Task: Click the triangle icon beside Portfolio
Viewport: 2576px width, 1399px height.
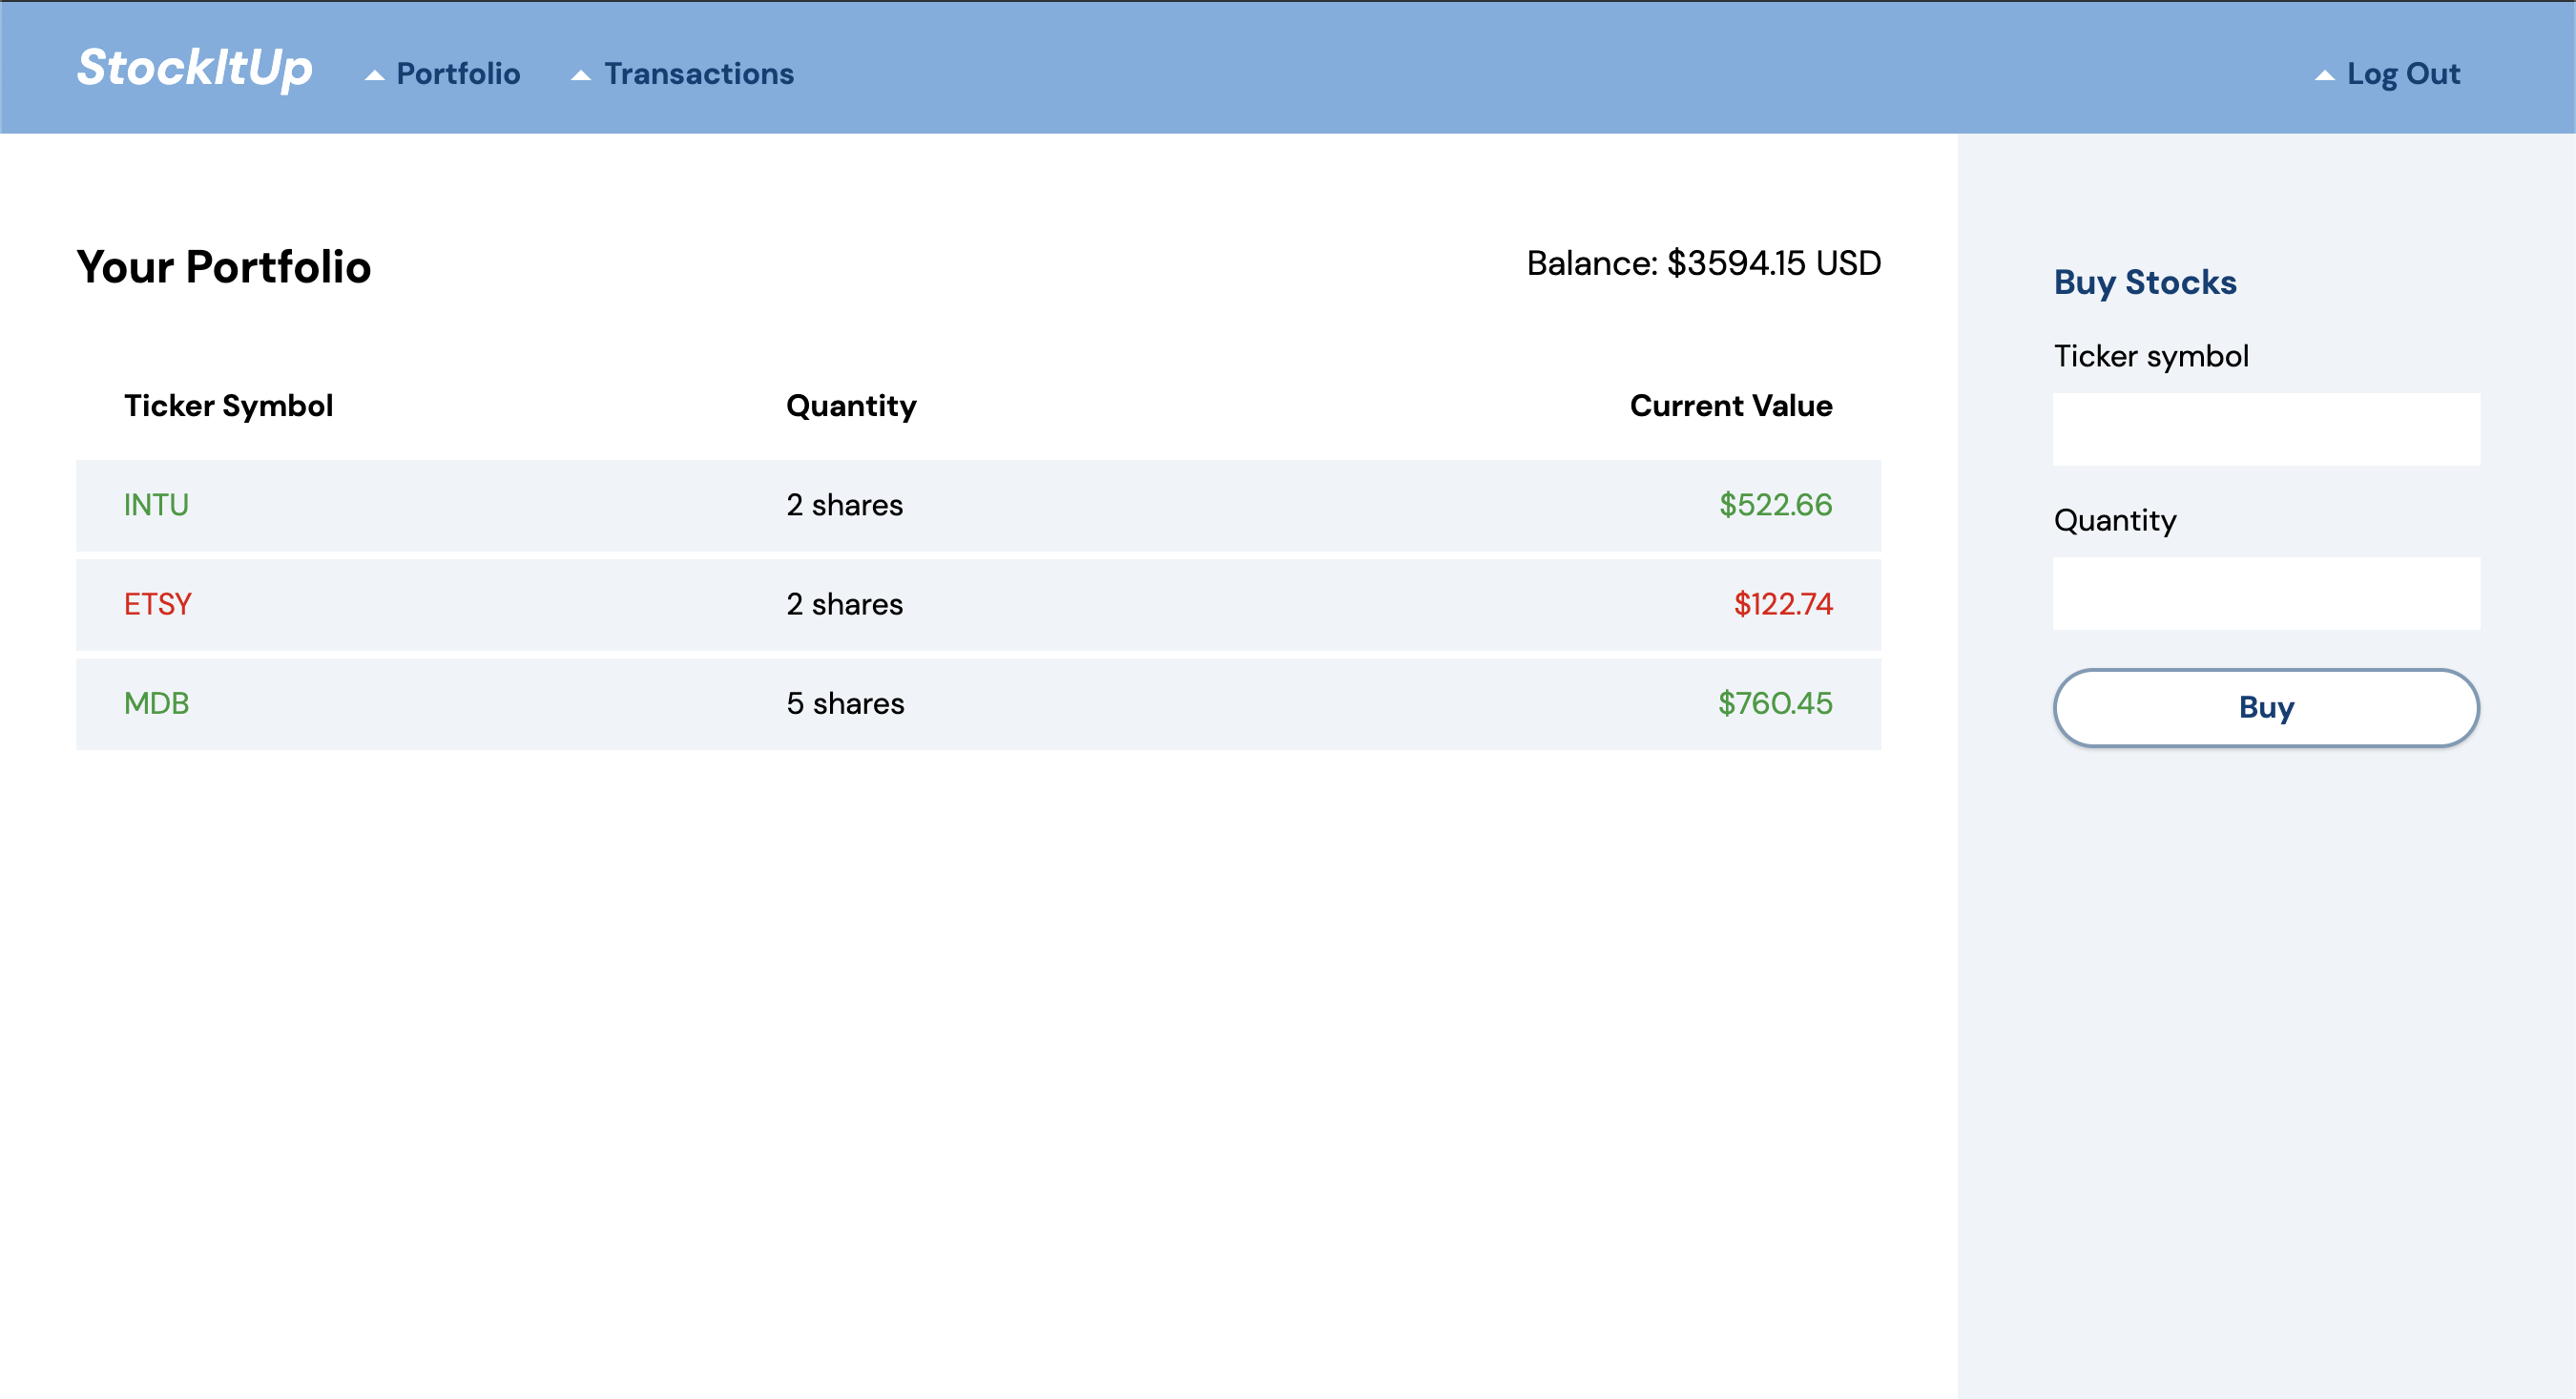Action: click(x=375, y=75)
